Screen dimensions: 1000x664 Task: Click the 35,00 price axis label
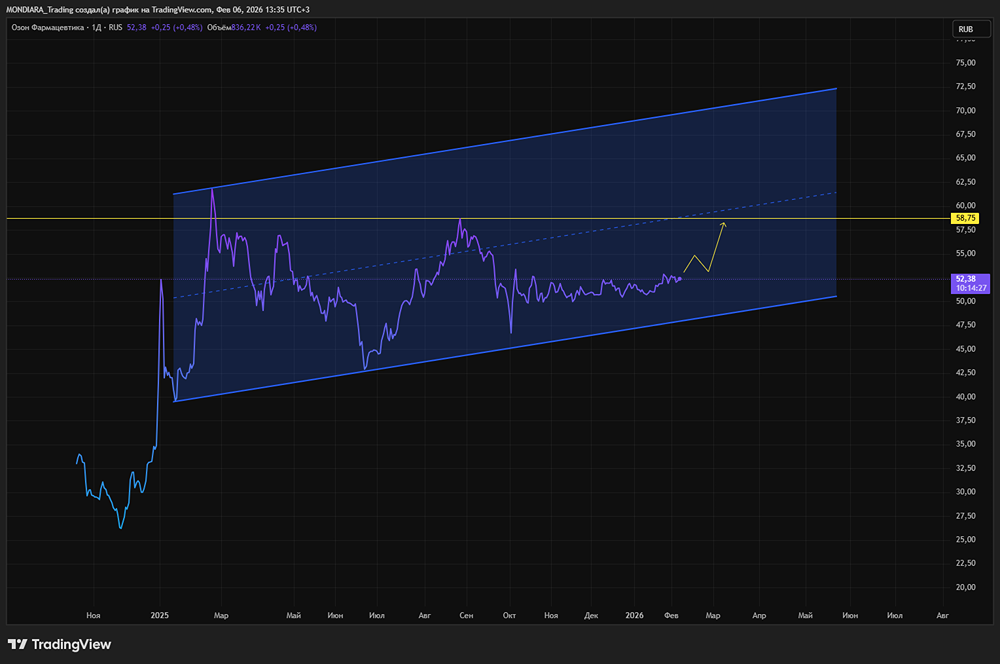click(966, 444)
